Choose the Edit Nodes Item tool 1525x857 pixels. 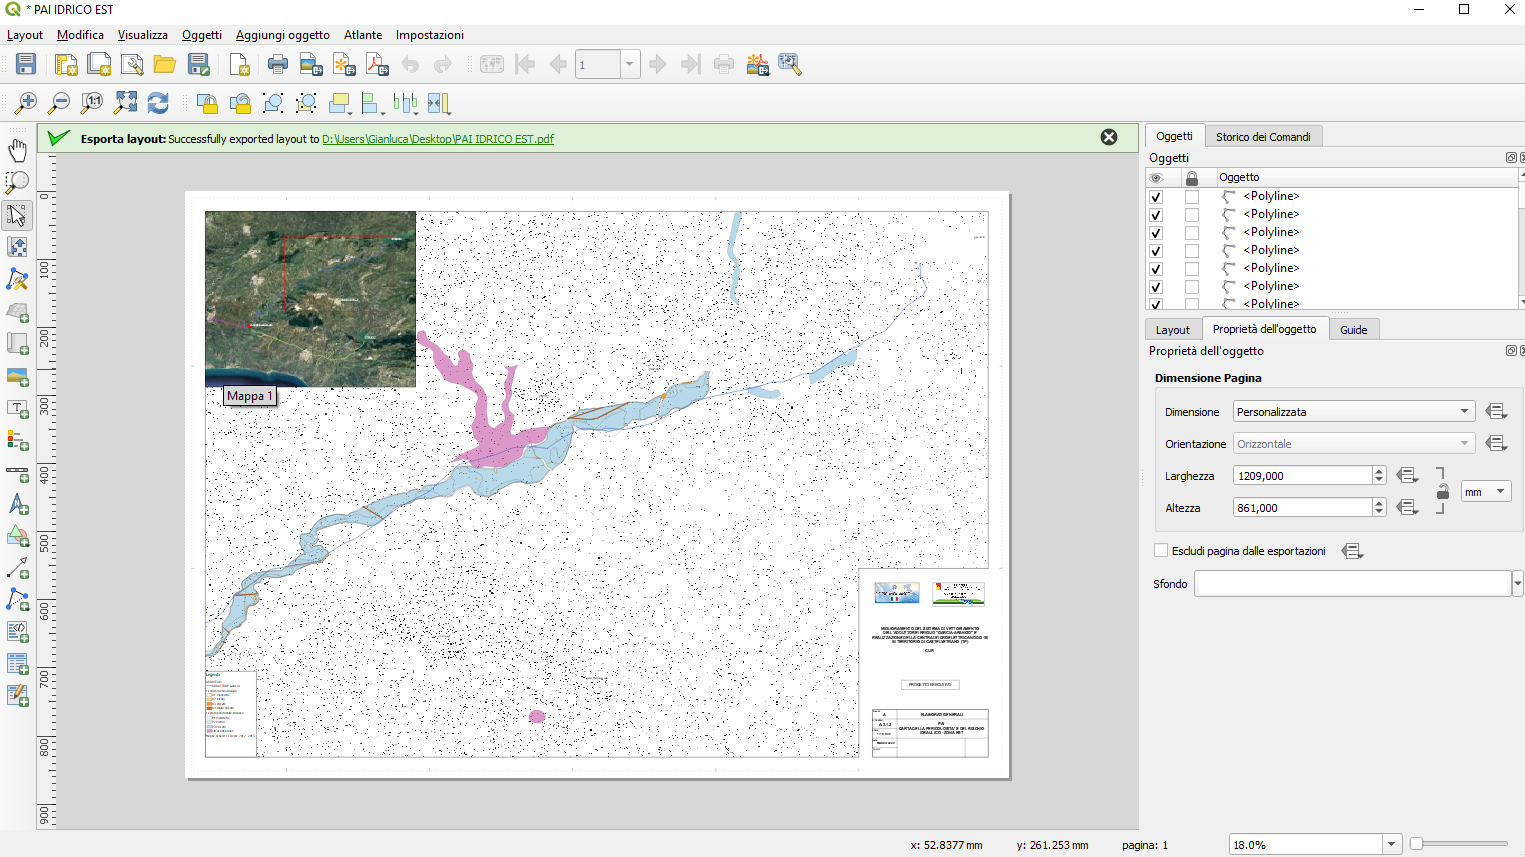point(17,278)
